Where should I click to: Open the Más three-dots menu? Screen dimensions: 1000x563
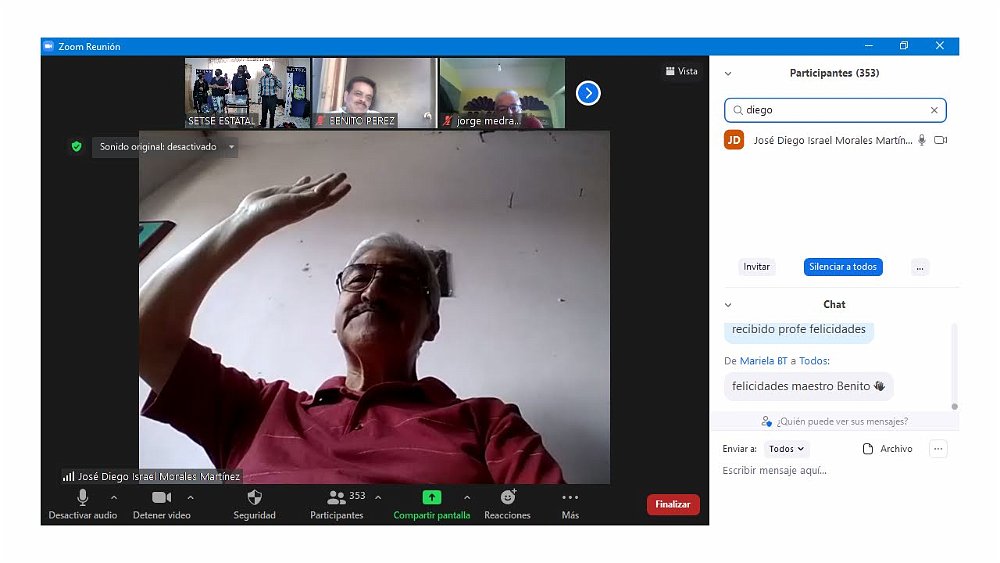pyautogui.click(x=570, y=498)
